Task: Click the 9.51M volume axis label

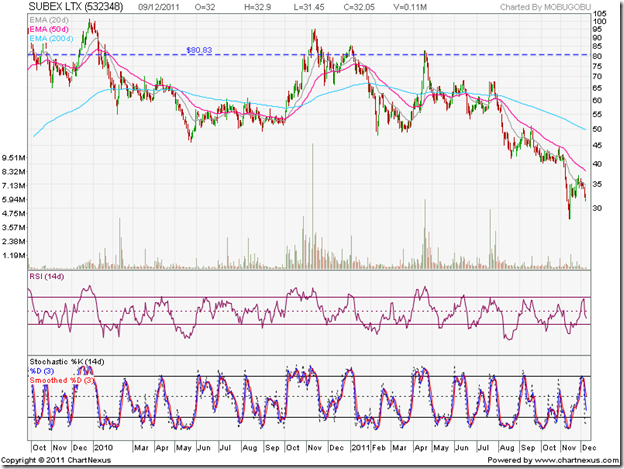Action: click(x=15, y=158)
